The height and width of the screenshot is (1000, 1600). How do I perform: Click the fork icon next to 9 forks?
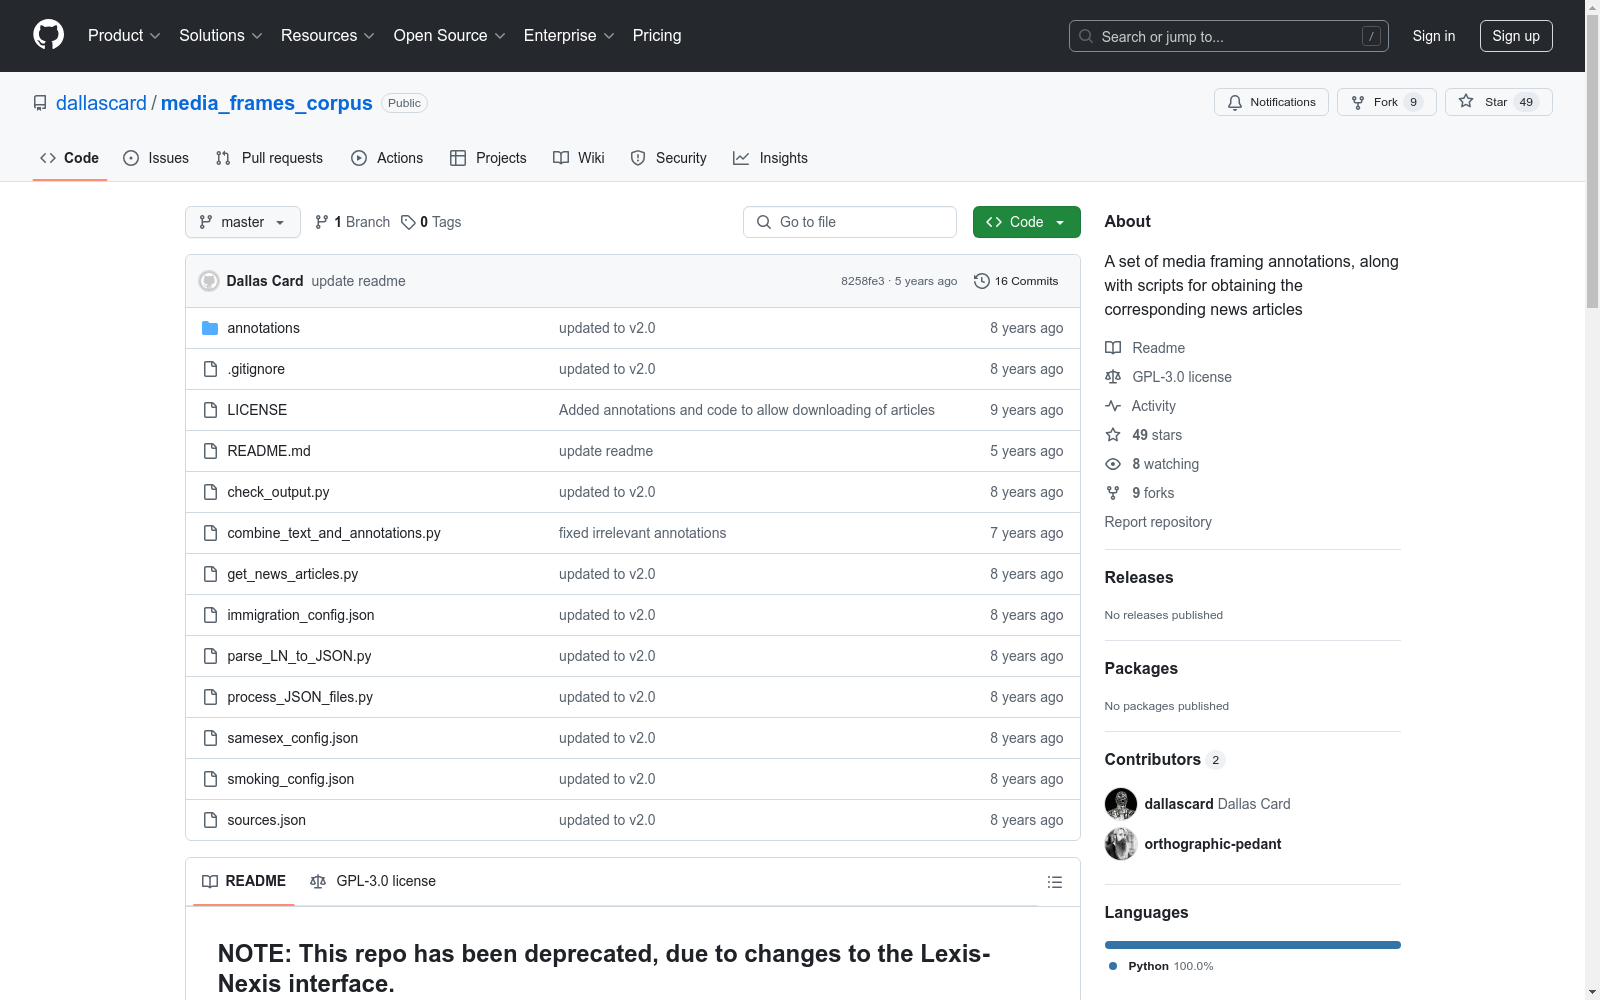point(1113,493)
